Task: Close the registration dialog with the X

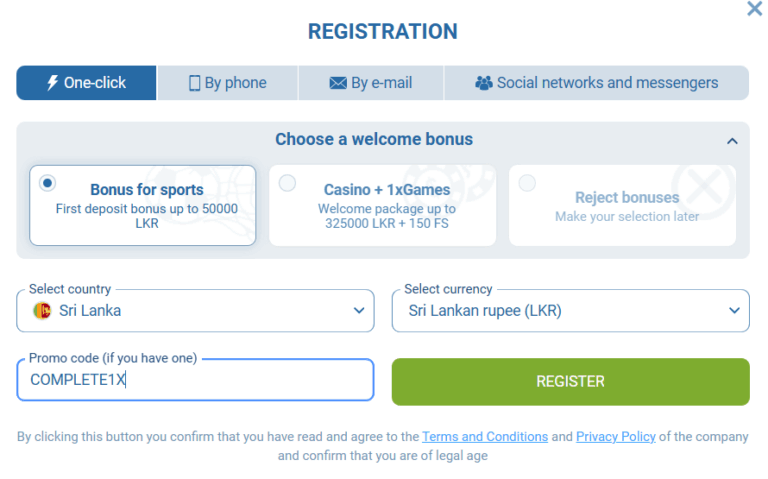Action: [755, 9]
